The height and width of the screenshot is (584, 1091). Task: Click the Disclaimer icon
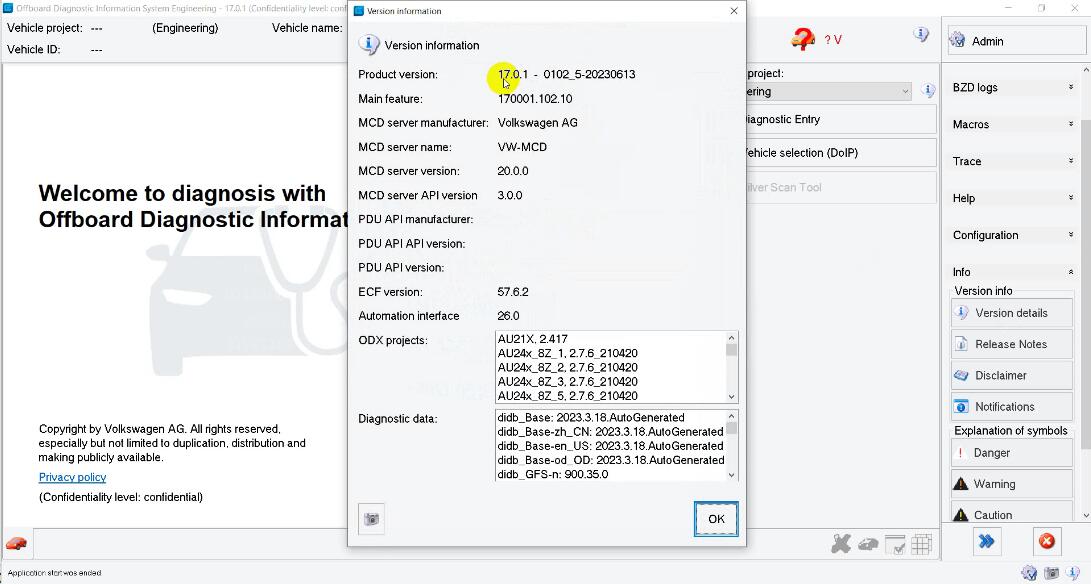962,375
